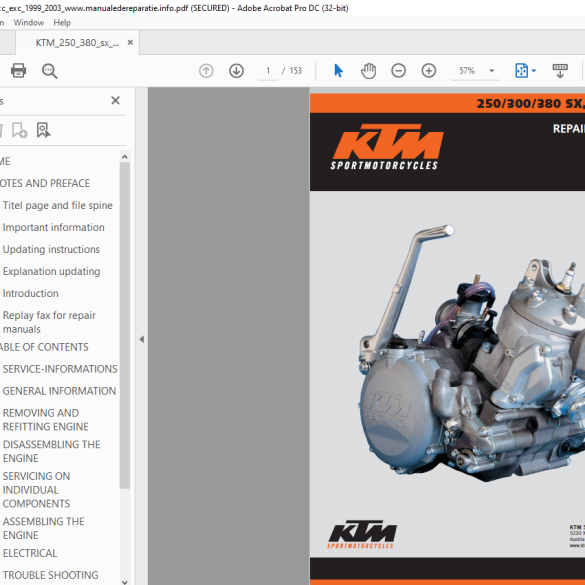Go to next page arrow
Image resolution: width=585 pixels, height=585 pixels.
tap(236, 71)
